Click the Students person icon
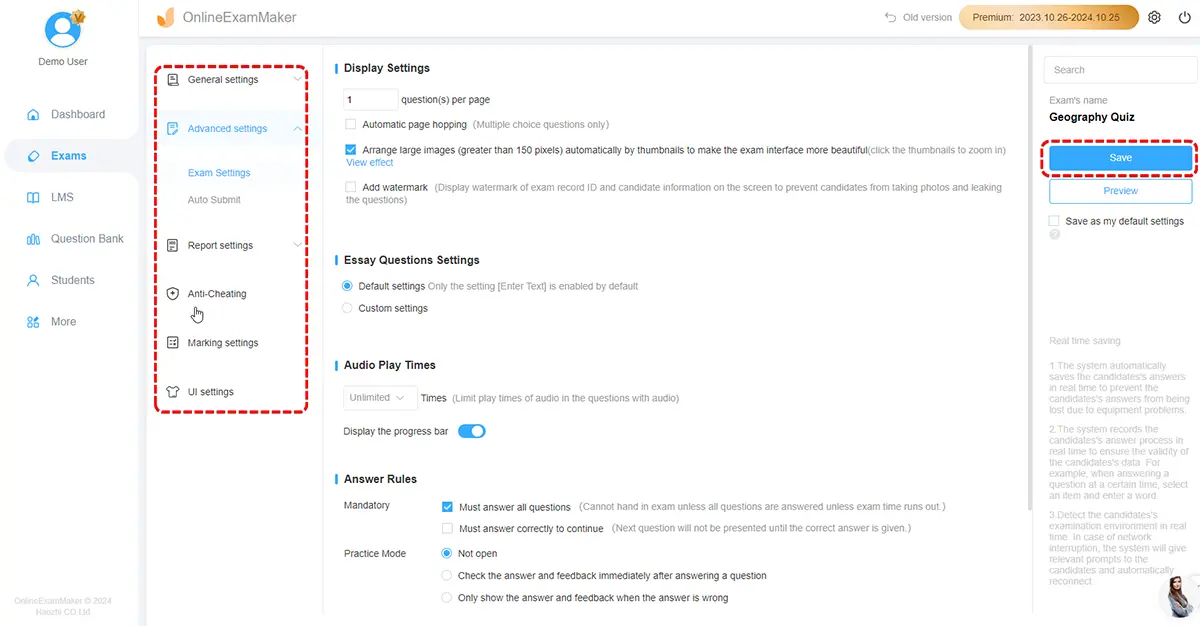This screenshot has width=1200, height=626. pyautogui.click(x=33, y=281)
